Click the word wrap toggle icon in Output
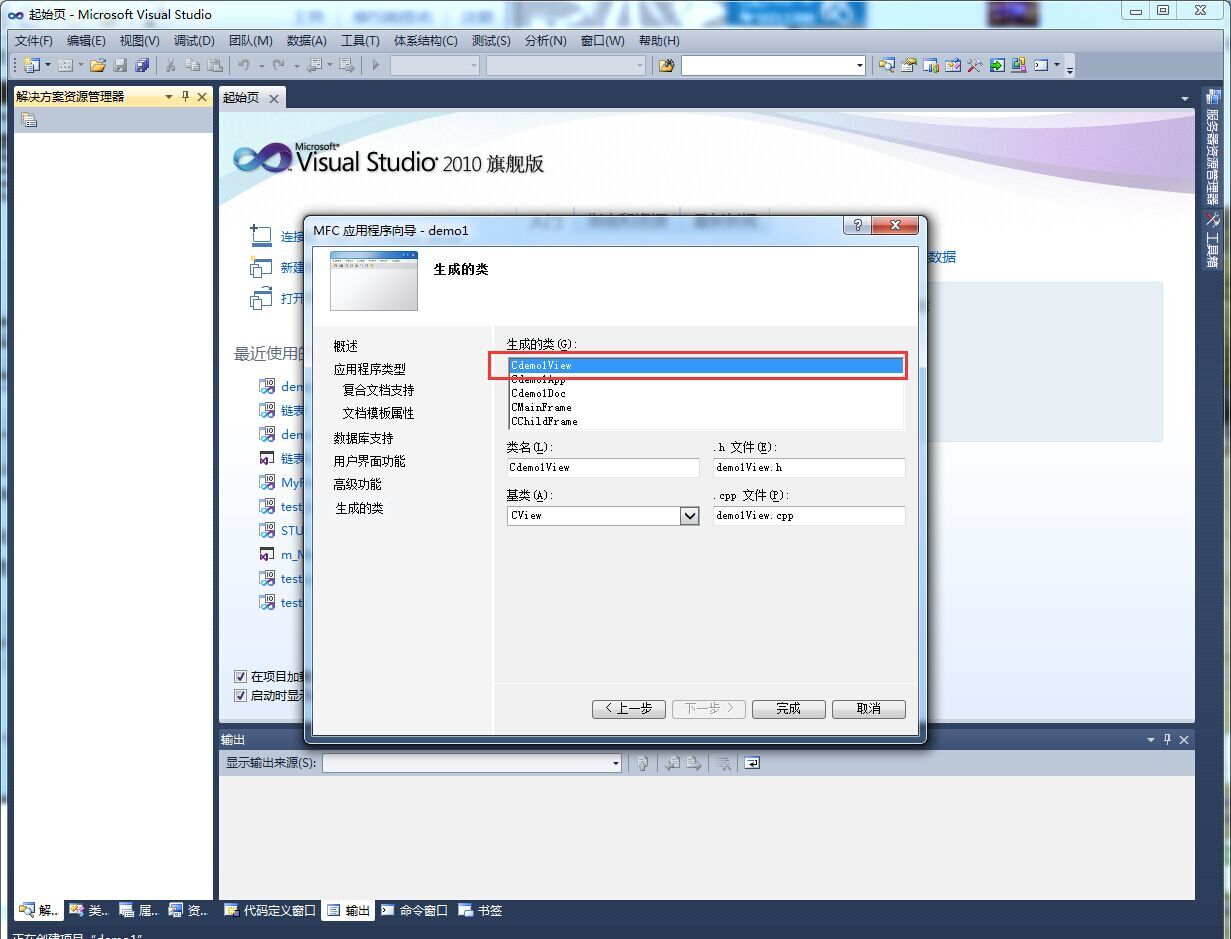Image resolution: width=1231 pixels, height=939 pixels. 752,763
